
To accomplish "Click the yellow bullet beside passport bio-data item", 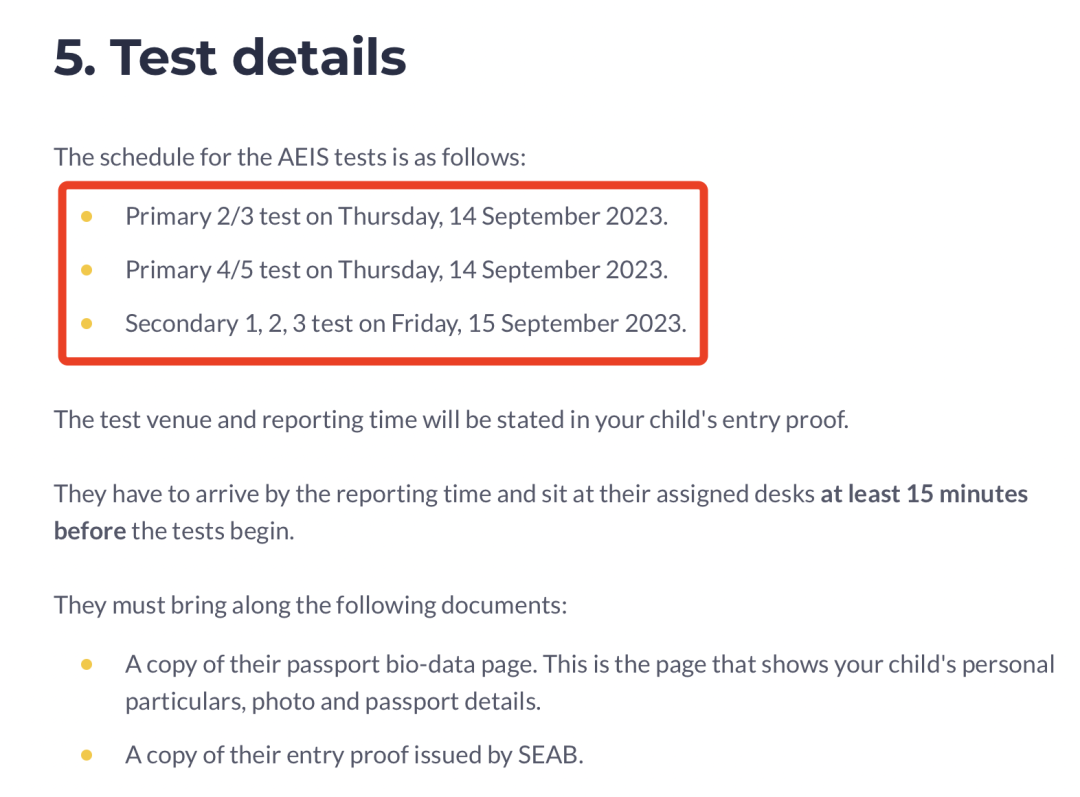I will tap(87, 665).
